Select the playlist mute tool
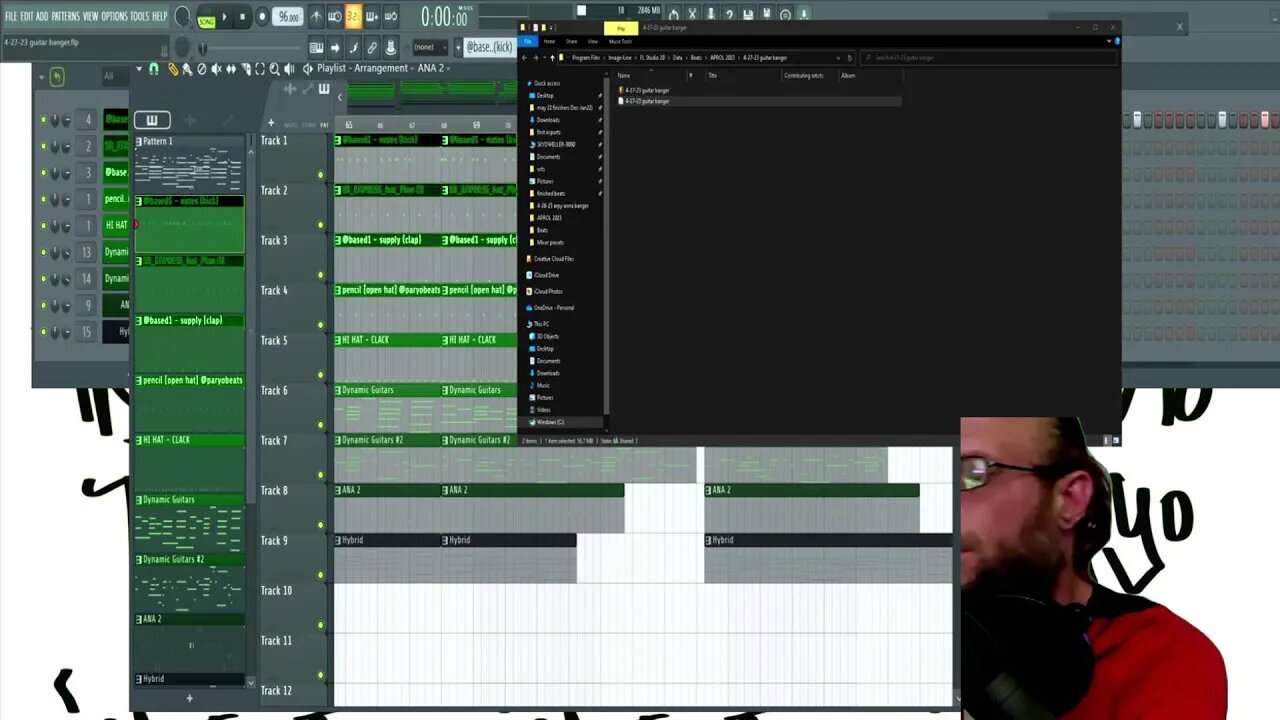 (x=216, y=69)
